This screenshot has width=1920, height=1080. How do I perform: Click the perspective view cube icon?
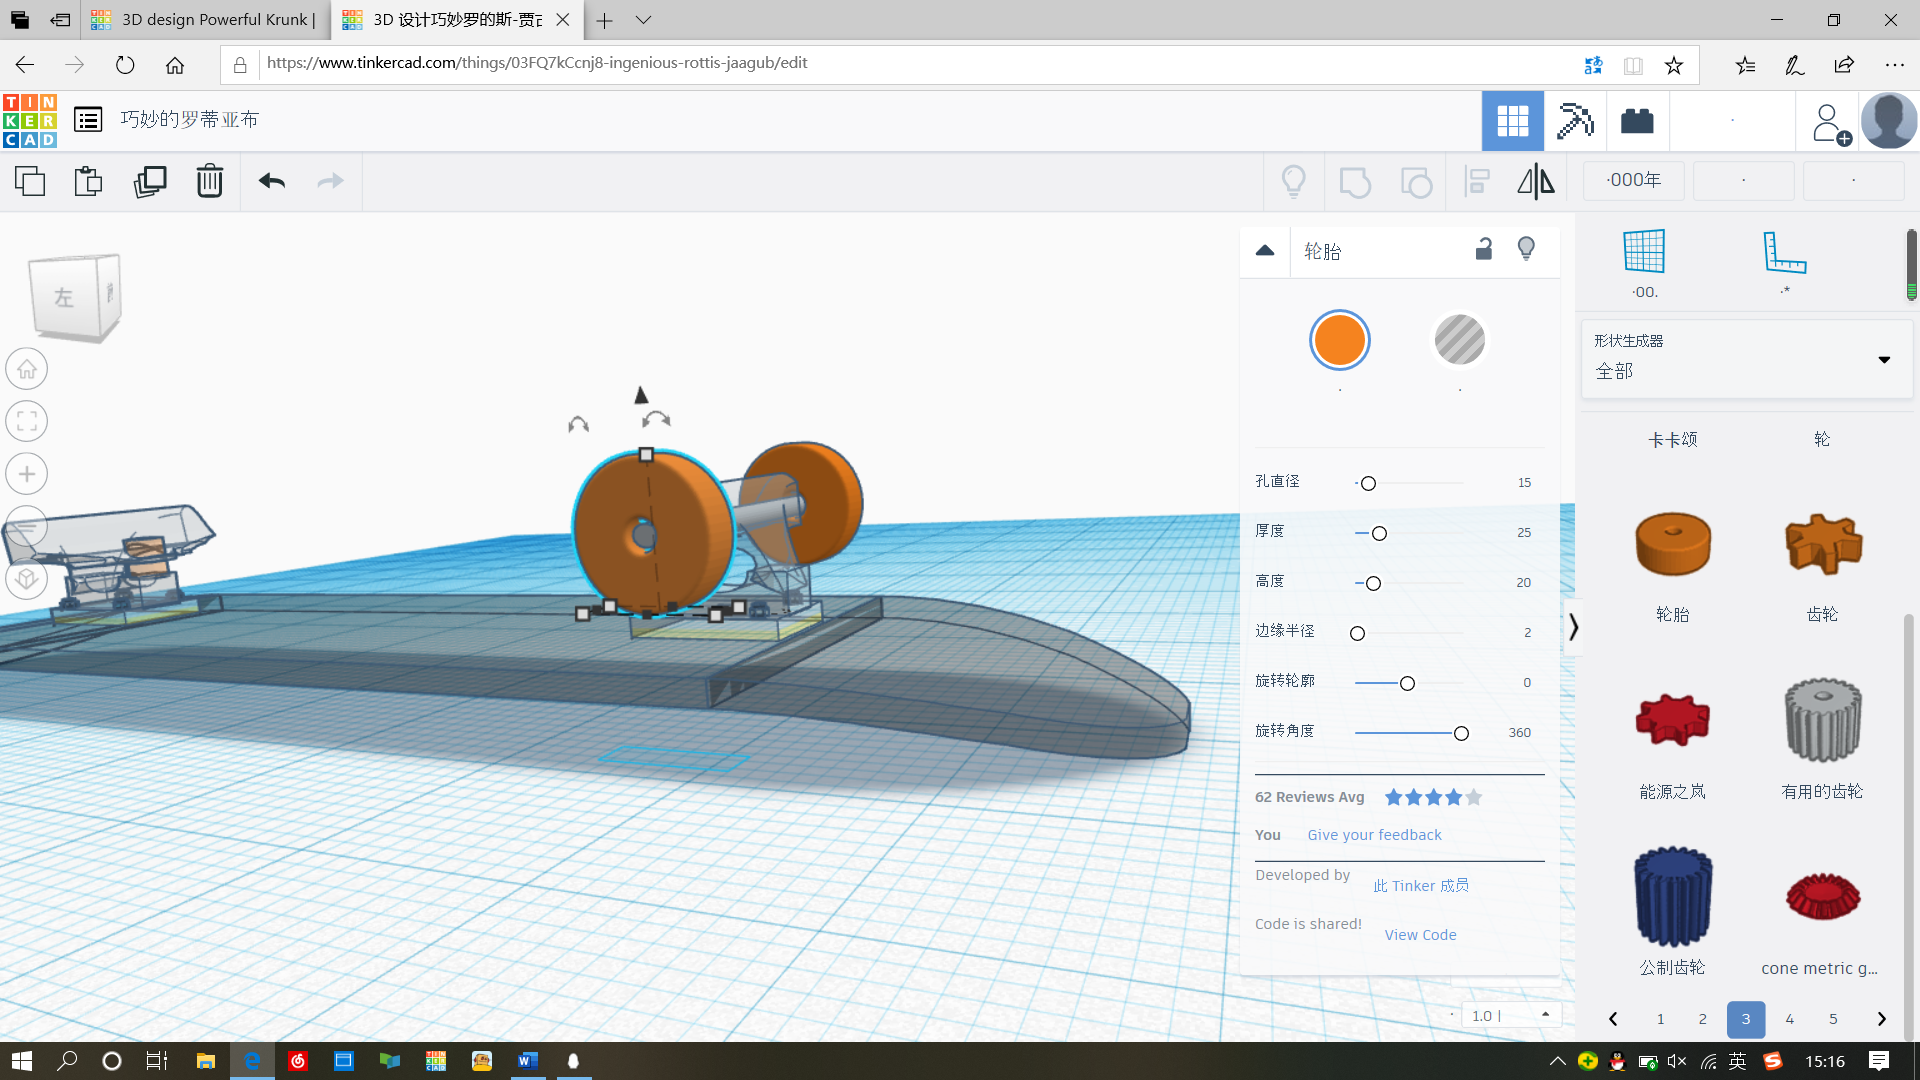pyautogui.click(x=27, y=579)
